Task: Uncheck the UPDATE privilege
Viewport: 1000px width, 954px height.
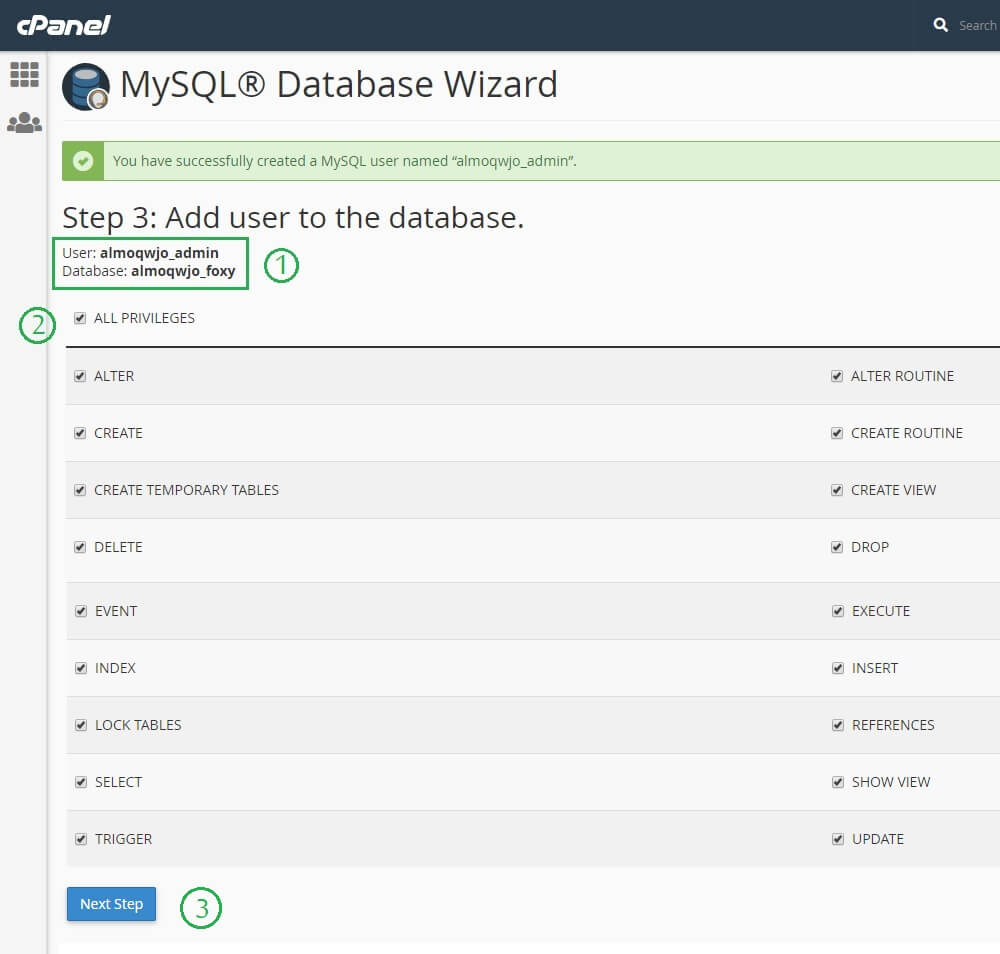Action: pyautogui.click(x=838, y=839)
